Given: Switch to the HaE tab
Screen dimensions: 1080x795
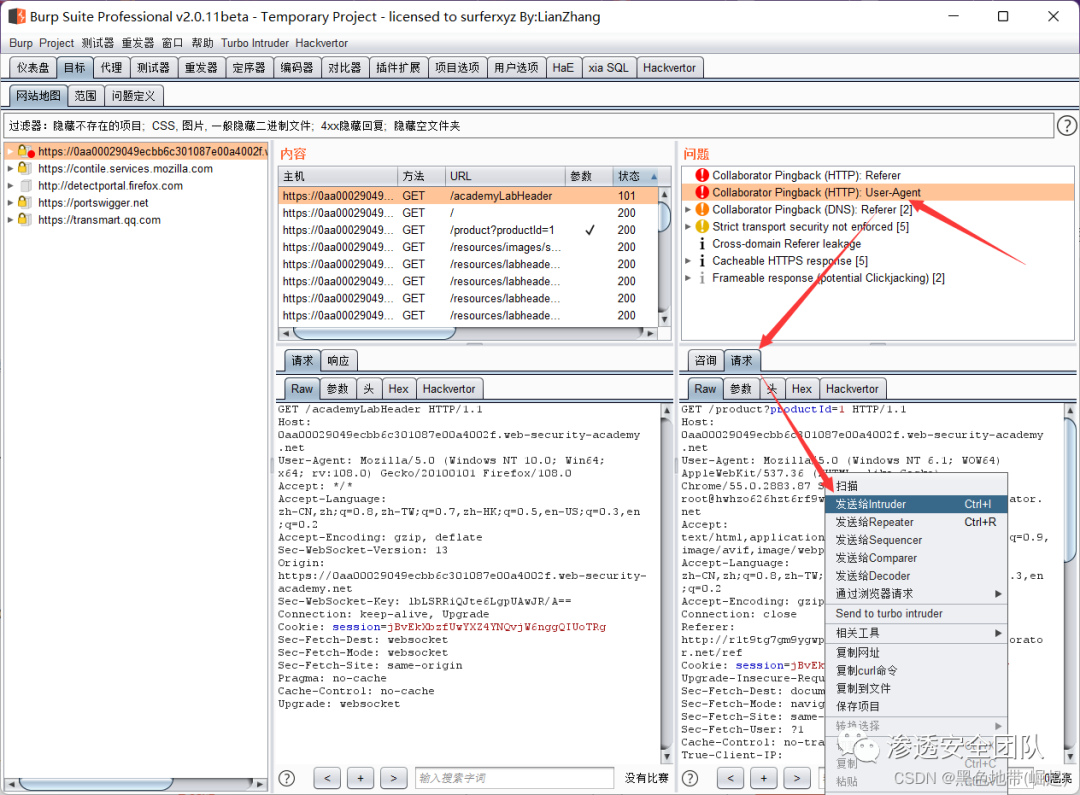Looking at the screenshot, I should [563, 68].
